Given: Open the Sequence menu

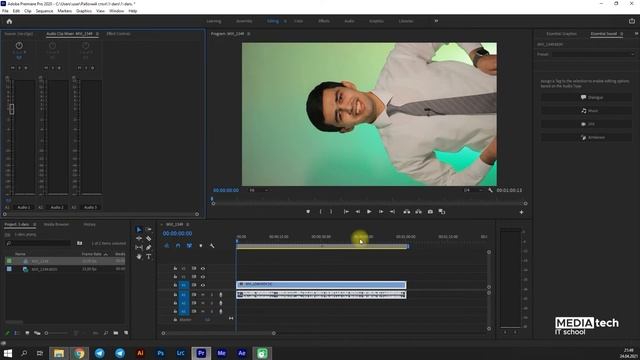Looking at the screenshot, I should coord(44,11).
